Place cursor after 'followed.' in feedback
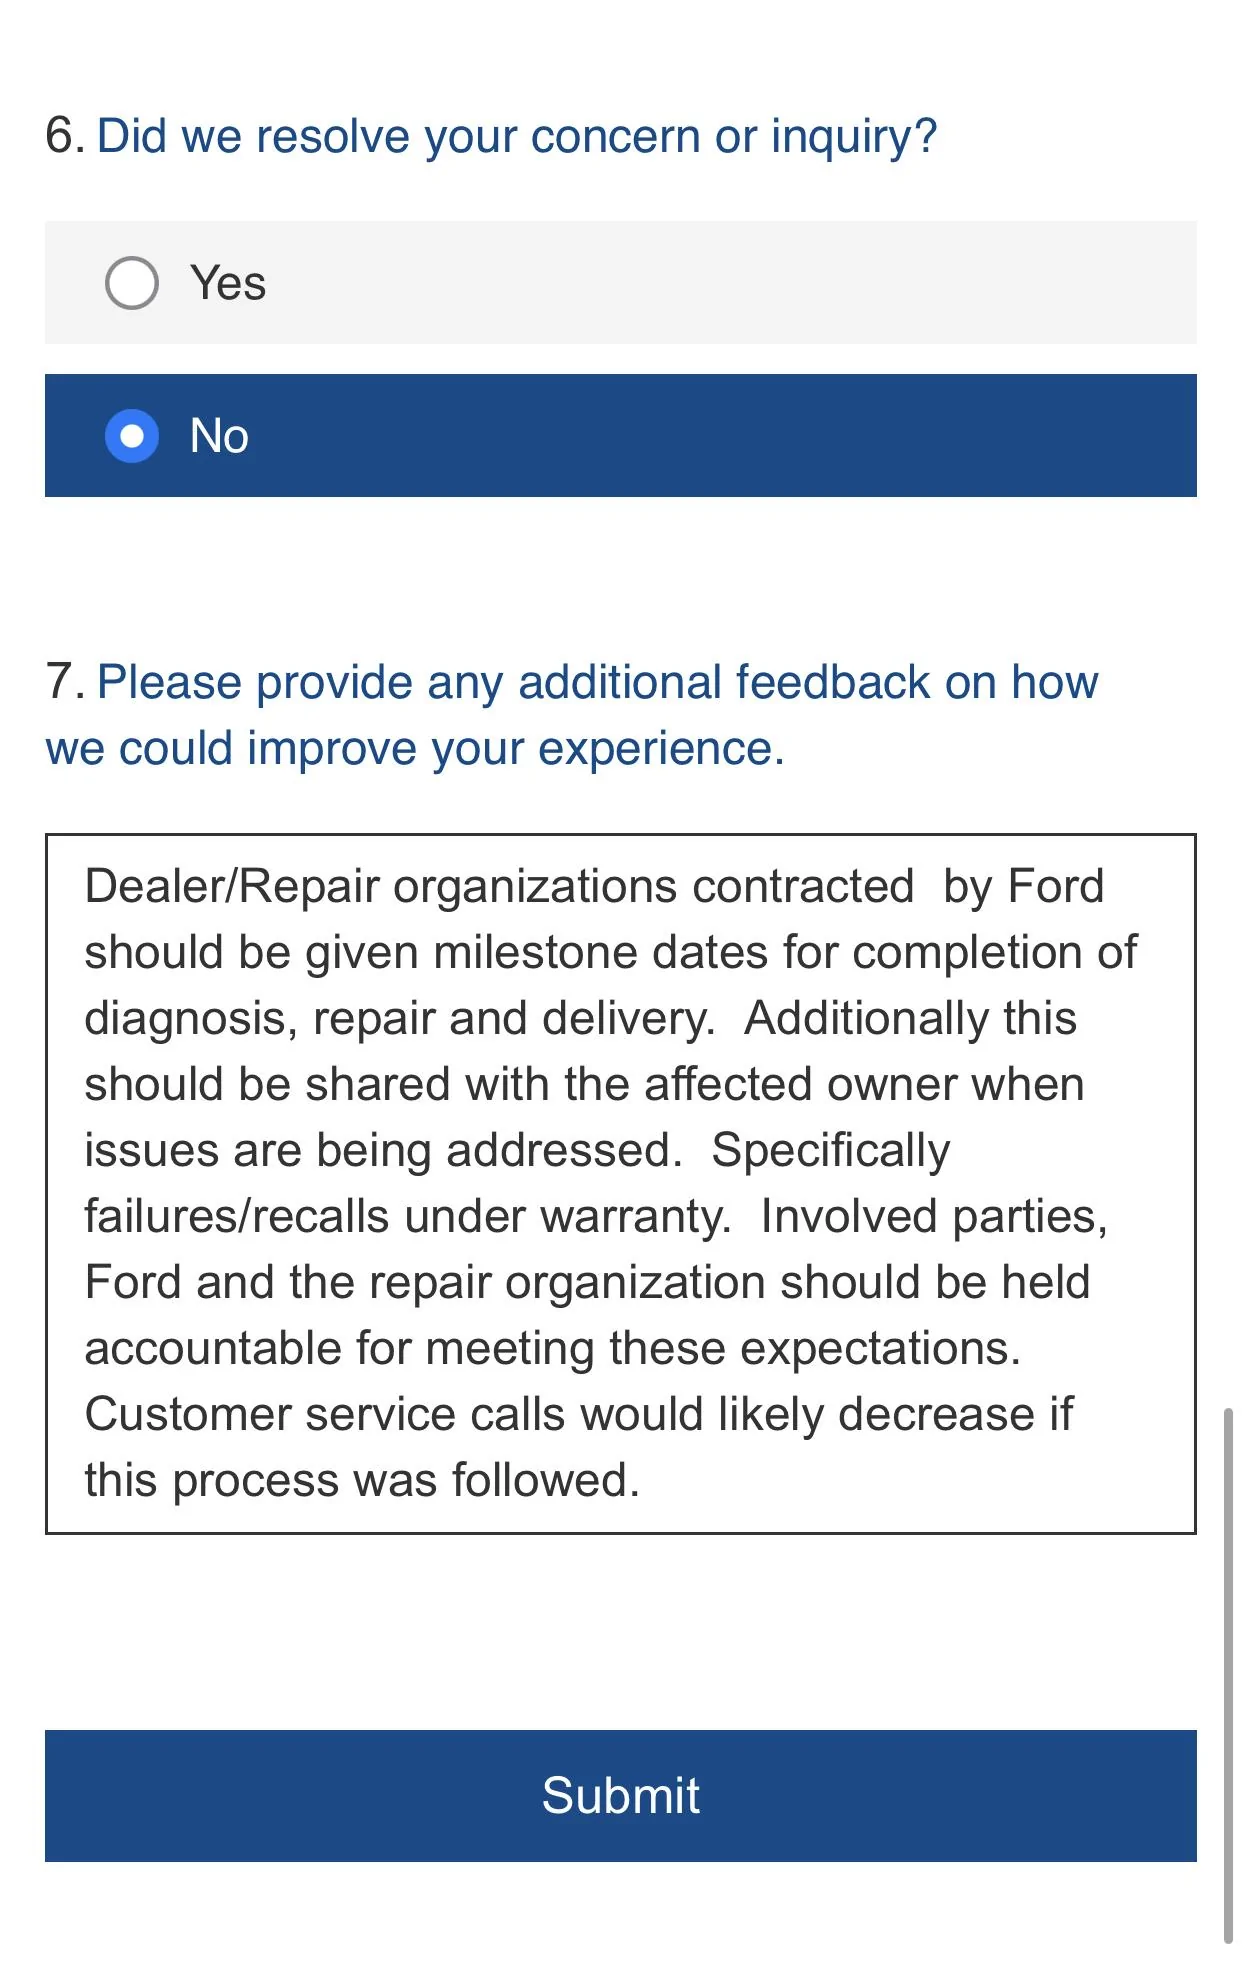The image size is (1242, 1975). click(640, 1481)
